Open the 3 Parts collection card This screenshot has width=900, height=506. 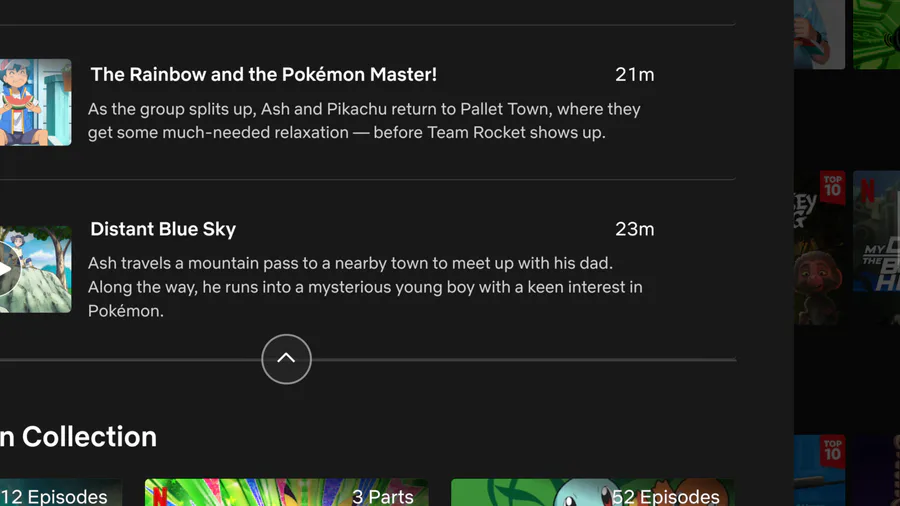click(286, 492)
